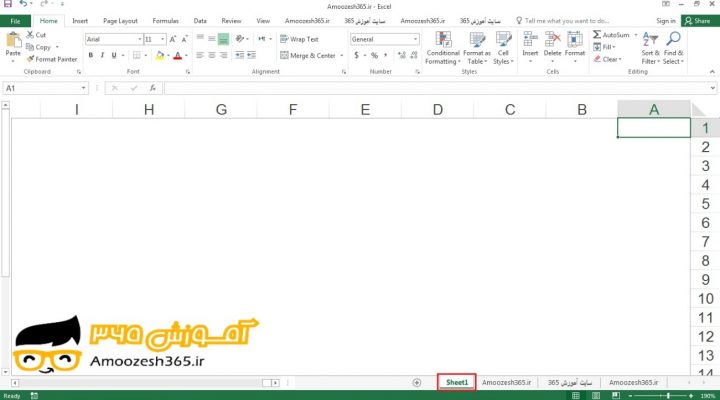The width and height of the screenshot is (720, 400).
Task: Click the Comma Style icon
Action: [x=385, y=56]
